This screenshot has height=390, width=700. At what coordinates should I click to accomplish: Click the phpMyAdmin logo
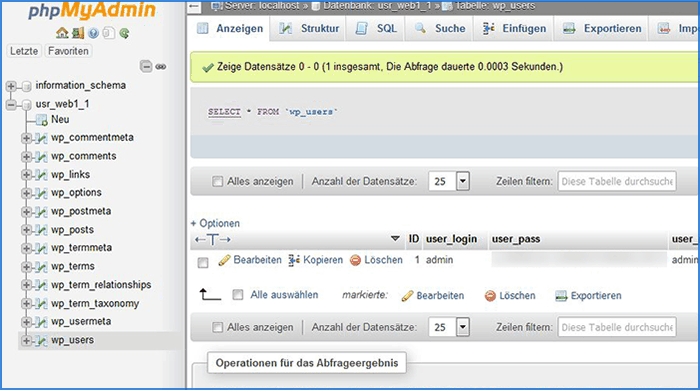[x=92, y=11]
